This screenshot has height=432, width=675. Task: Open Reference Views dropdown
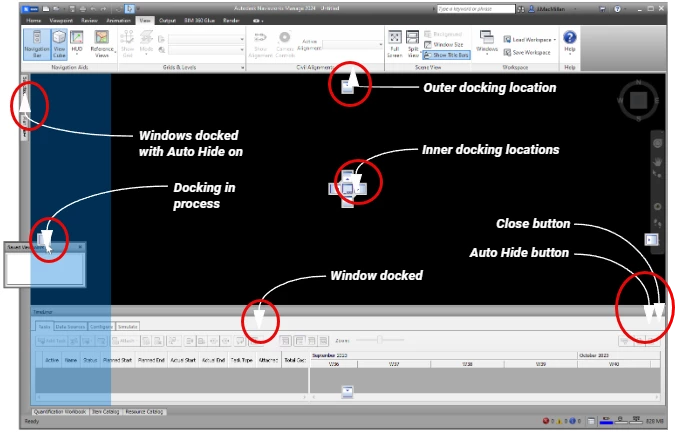click(x=102, y=44)
